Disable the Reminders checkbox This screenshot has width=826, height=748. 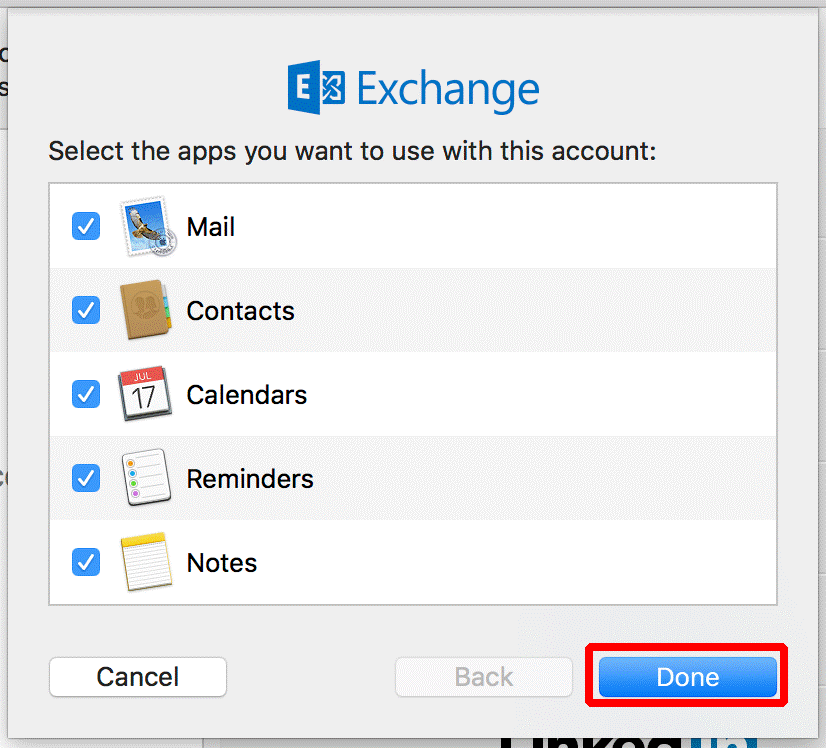click(x=86, y=478)
